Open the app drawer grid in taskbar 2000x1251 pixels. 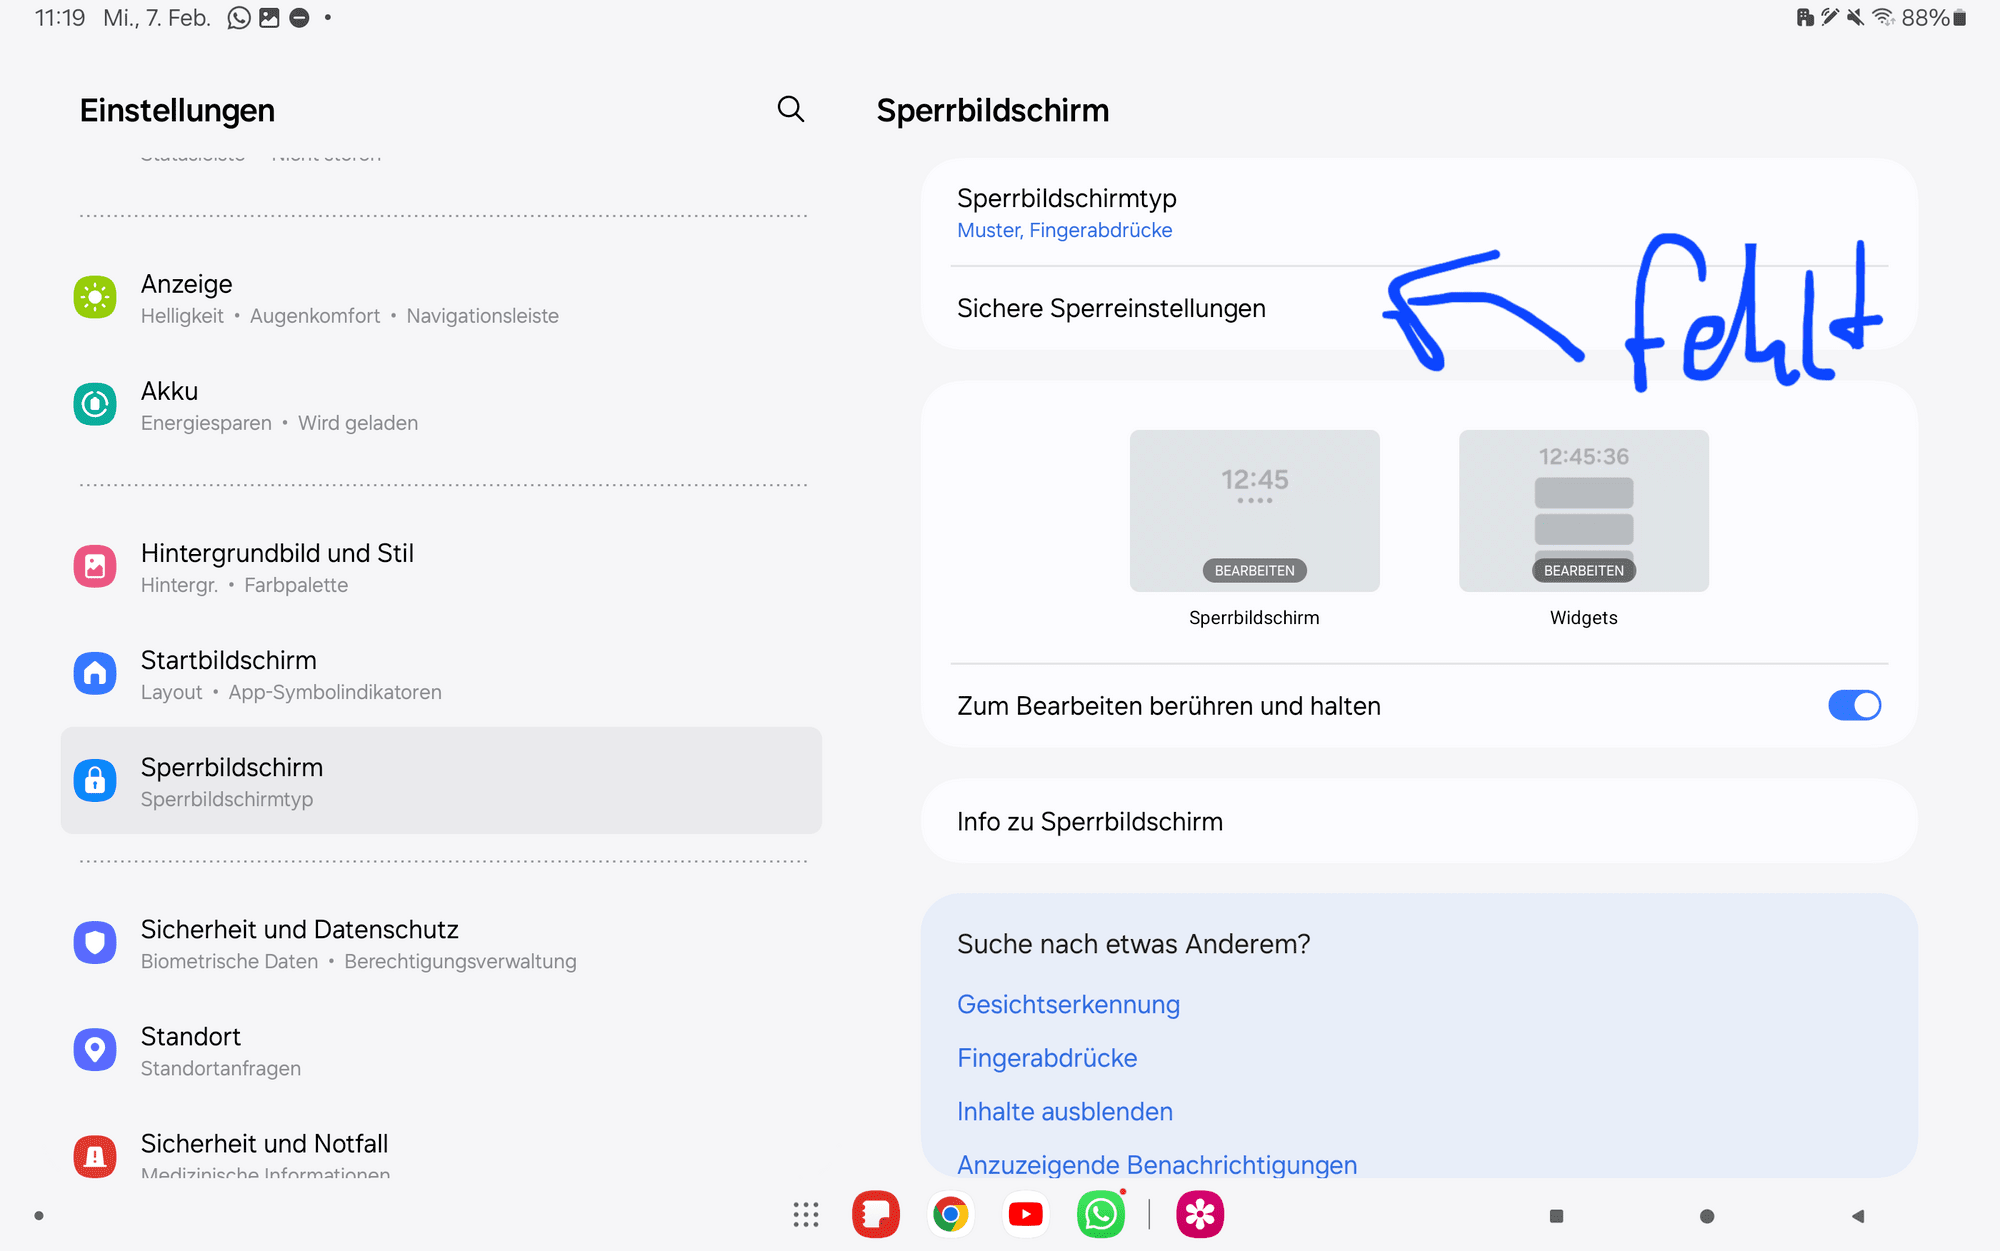[x=805, y=1215]
